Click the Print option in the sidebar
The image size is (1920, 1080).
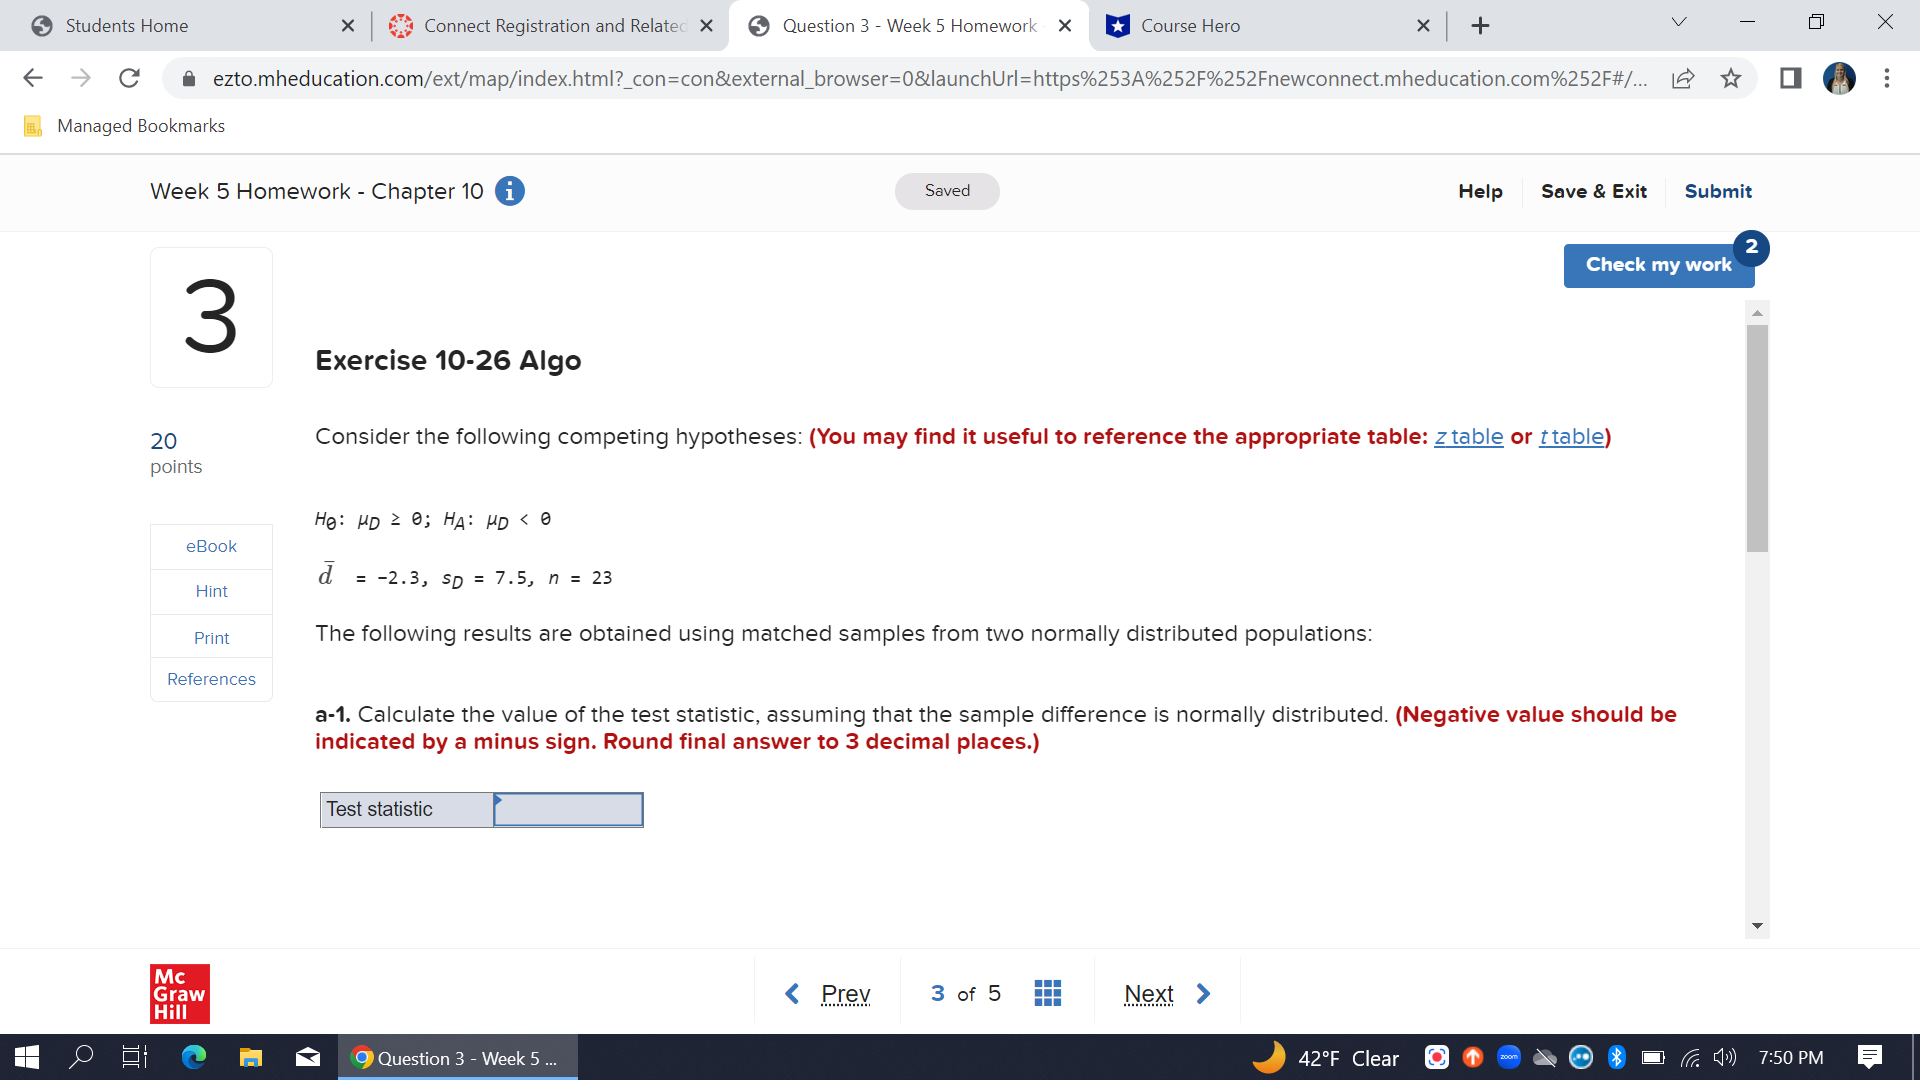210,637
